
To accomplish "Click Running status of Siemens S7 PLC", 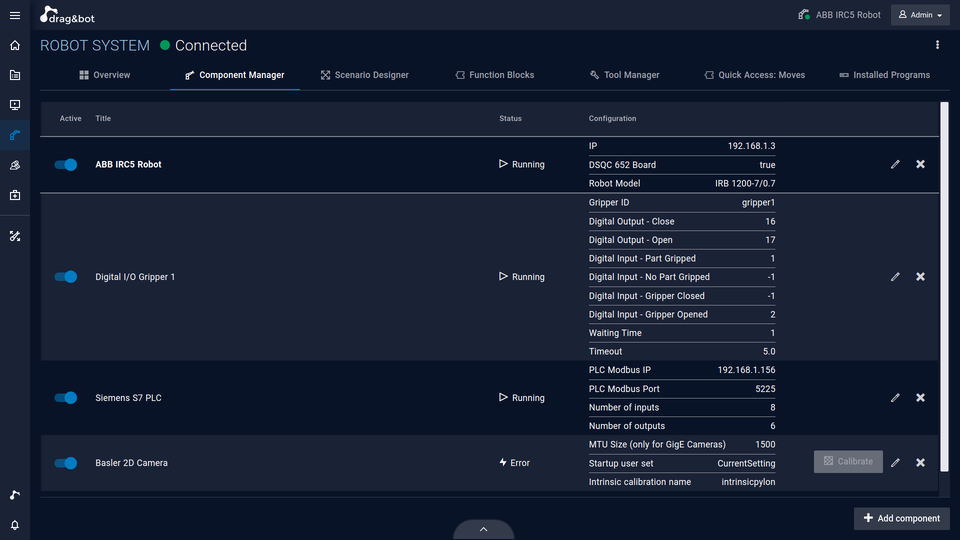I will [x=522, y=398].
